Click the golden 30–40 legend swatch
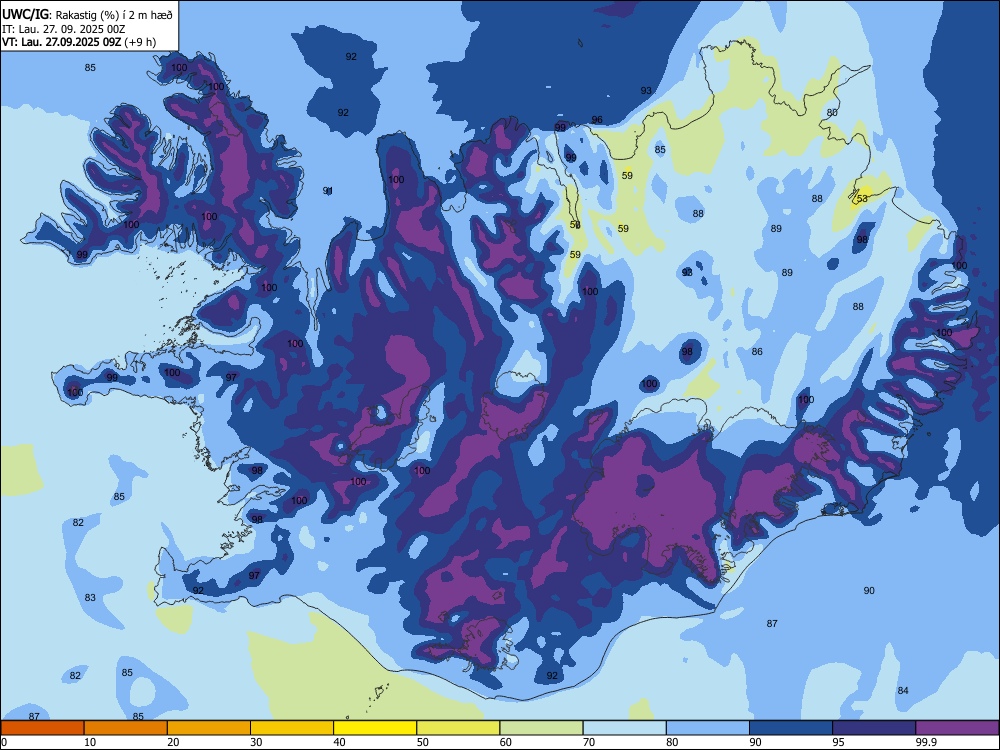1000x750 pixels. click(x=292, y=728)
